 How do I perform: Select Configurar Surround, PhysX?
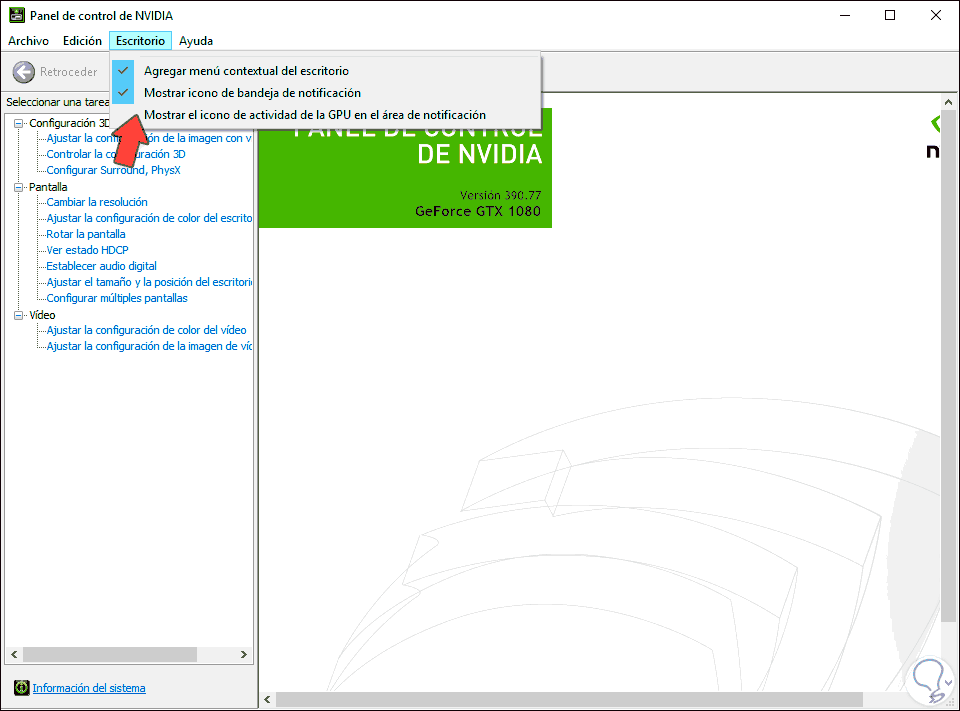pos(113,170)
